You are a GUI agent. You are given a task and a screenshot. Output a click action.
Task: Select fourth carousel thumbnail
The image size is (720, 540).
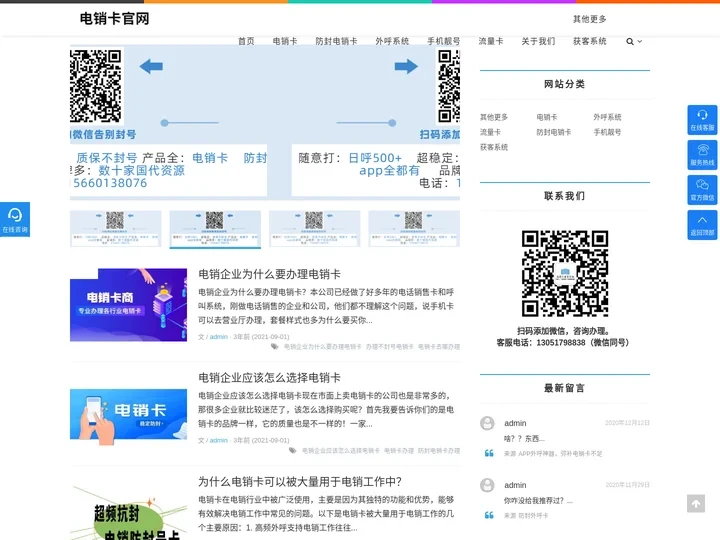coord(414,229)
